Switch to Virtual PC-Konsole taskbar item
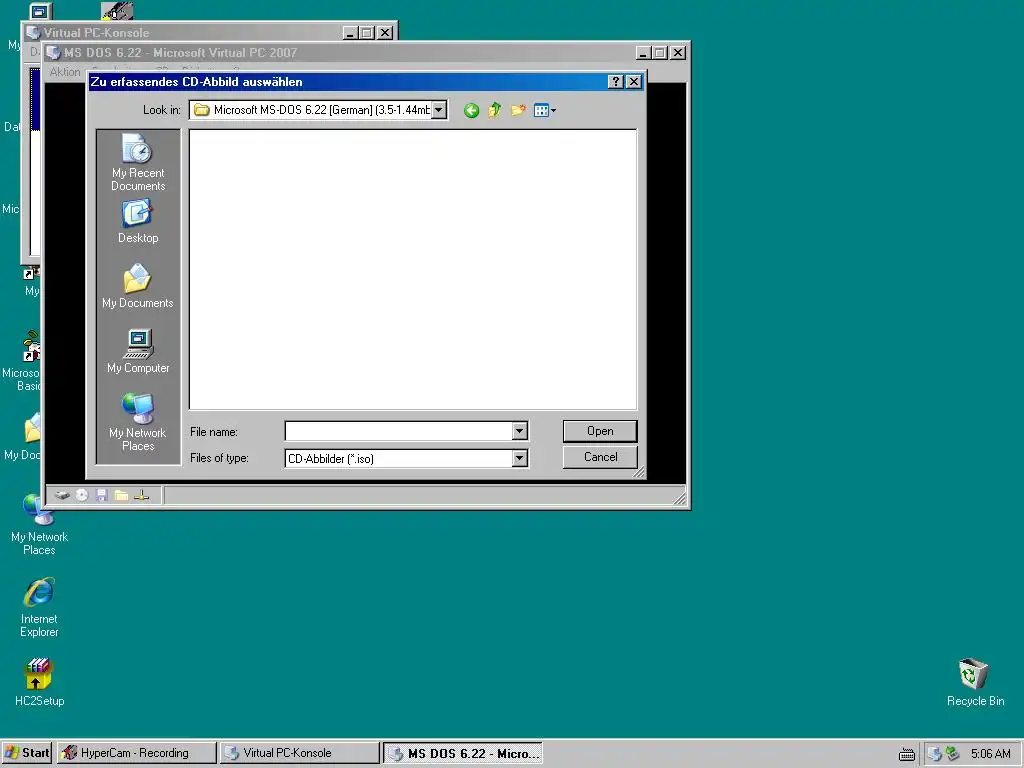 (x=299, y=753)
